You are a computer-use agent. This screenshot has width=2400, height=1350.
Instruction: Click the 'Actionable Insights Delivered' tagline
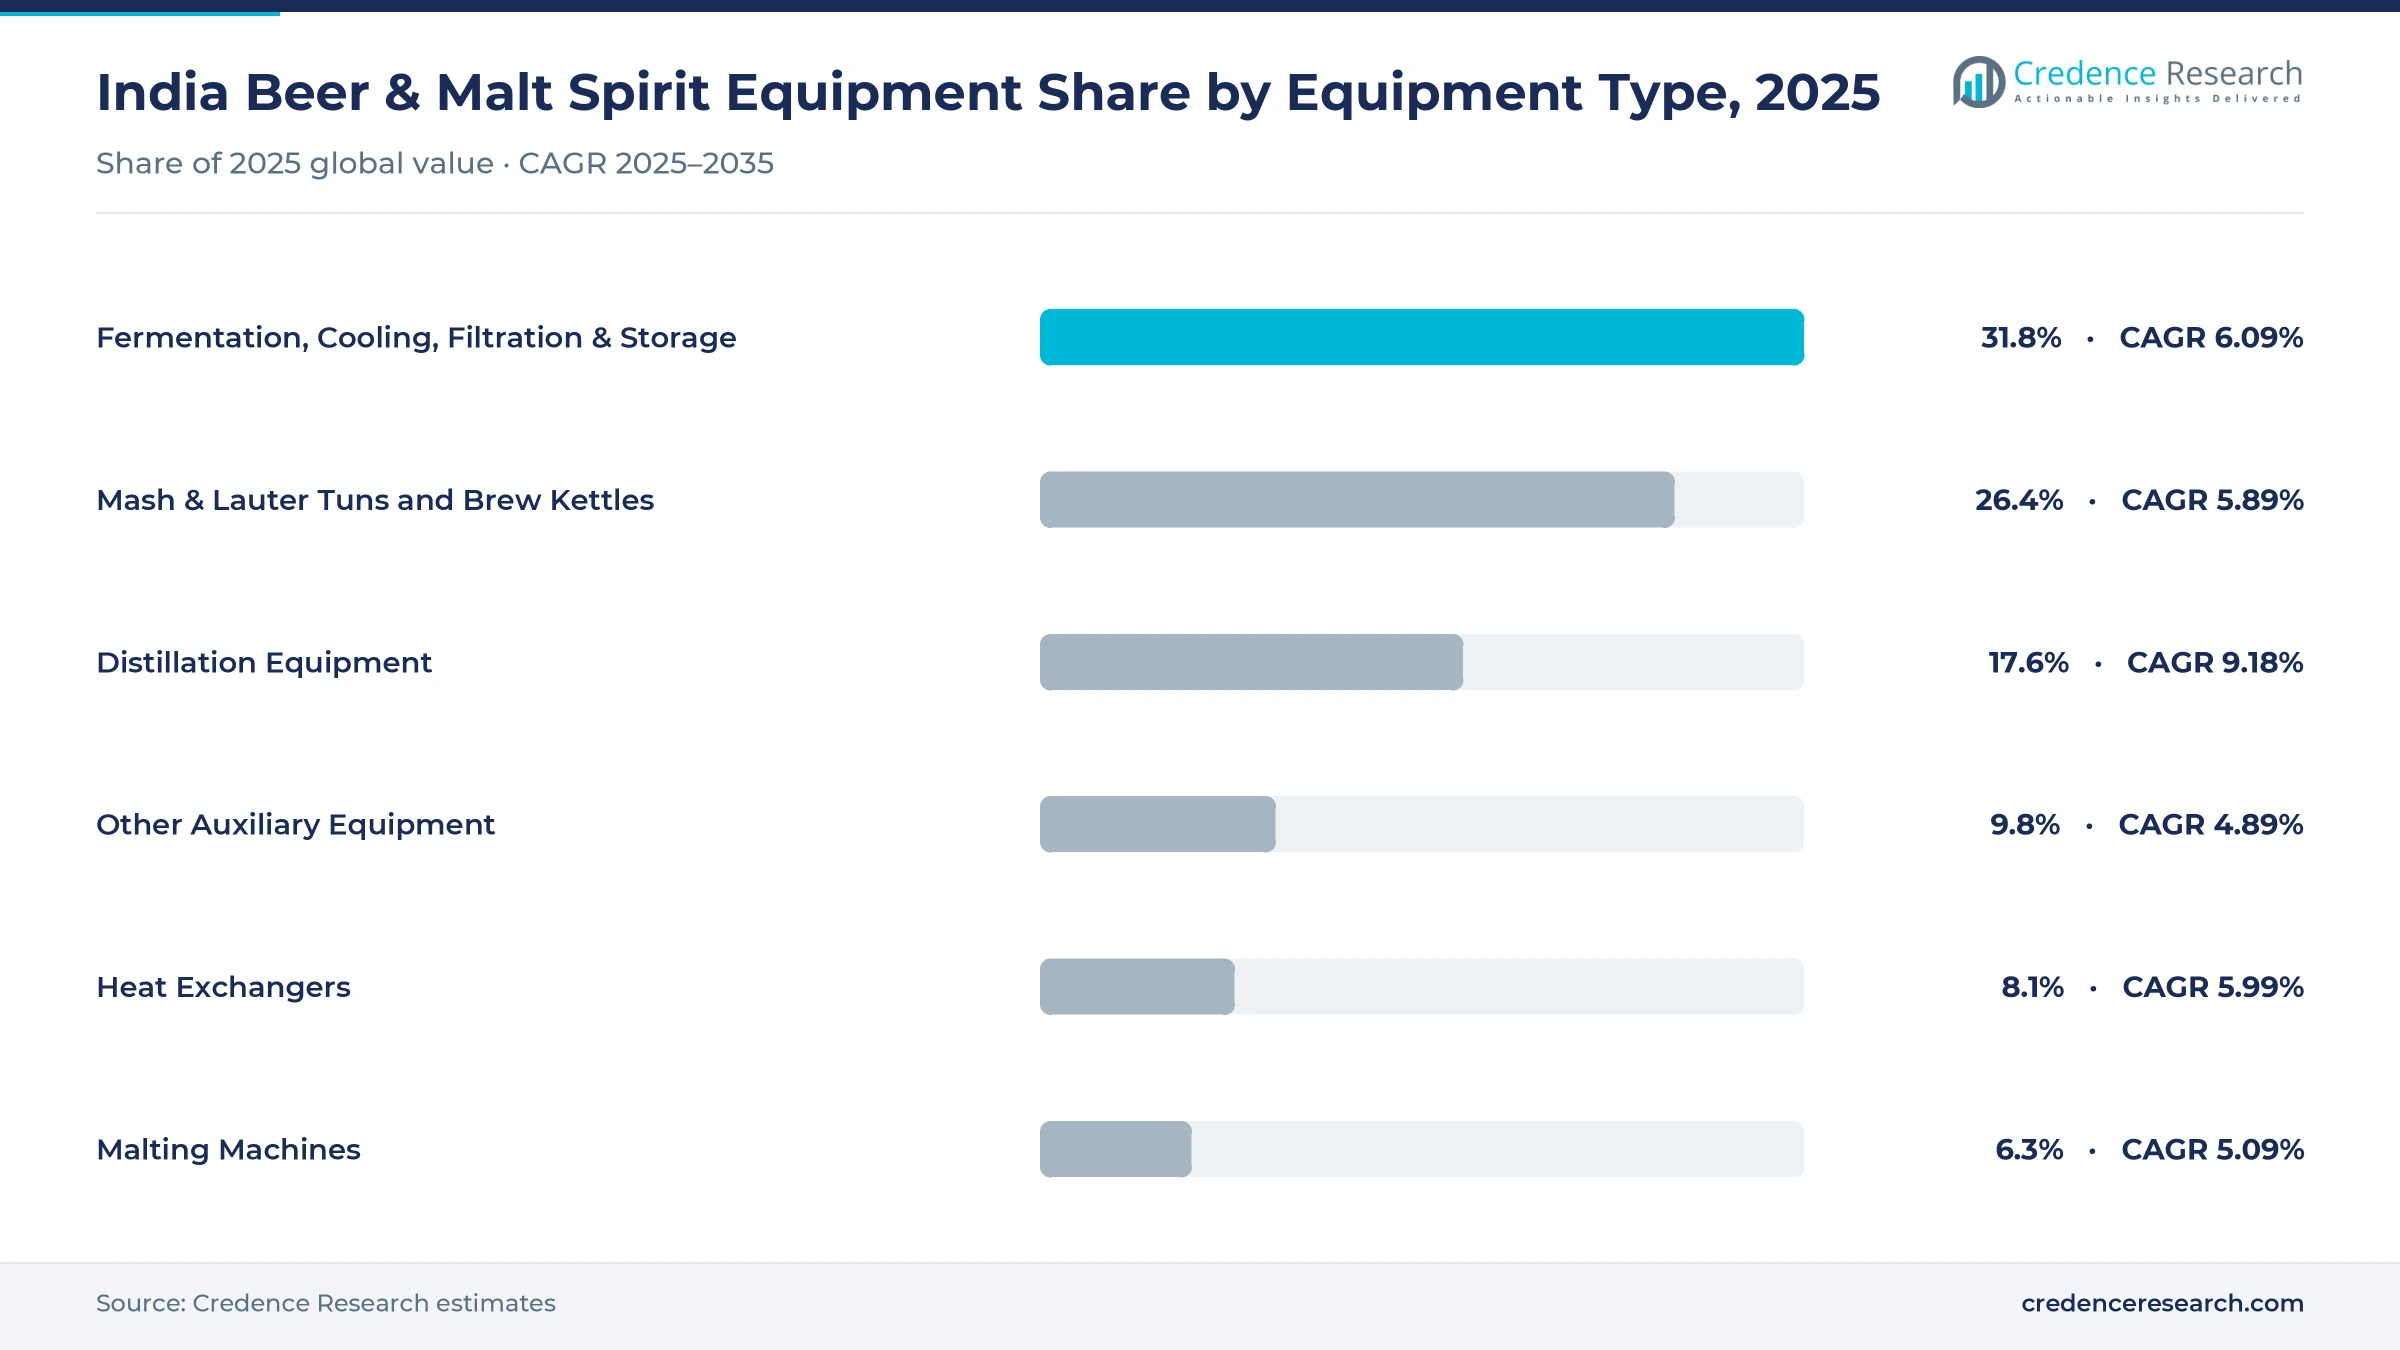point(2158,99)
